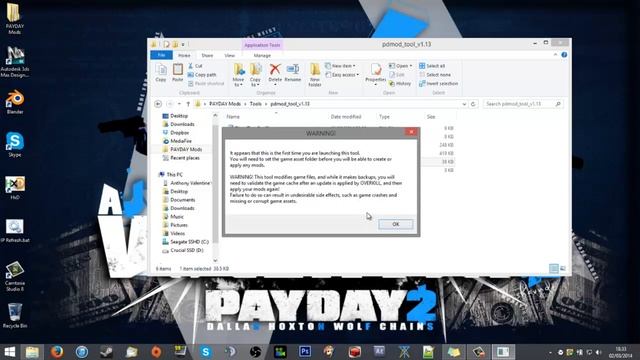This screenshot has height=360, width=640.
Task: Click the Rename icon in the ribbon
Action: (x=293, y=73)
